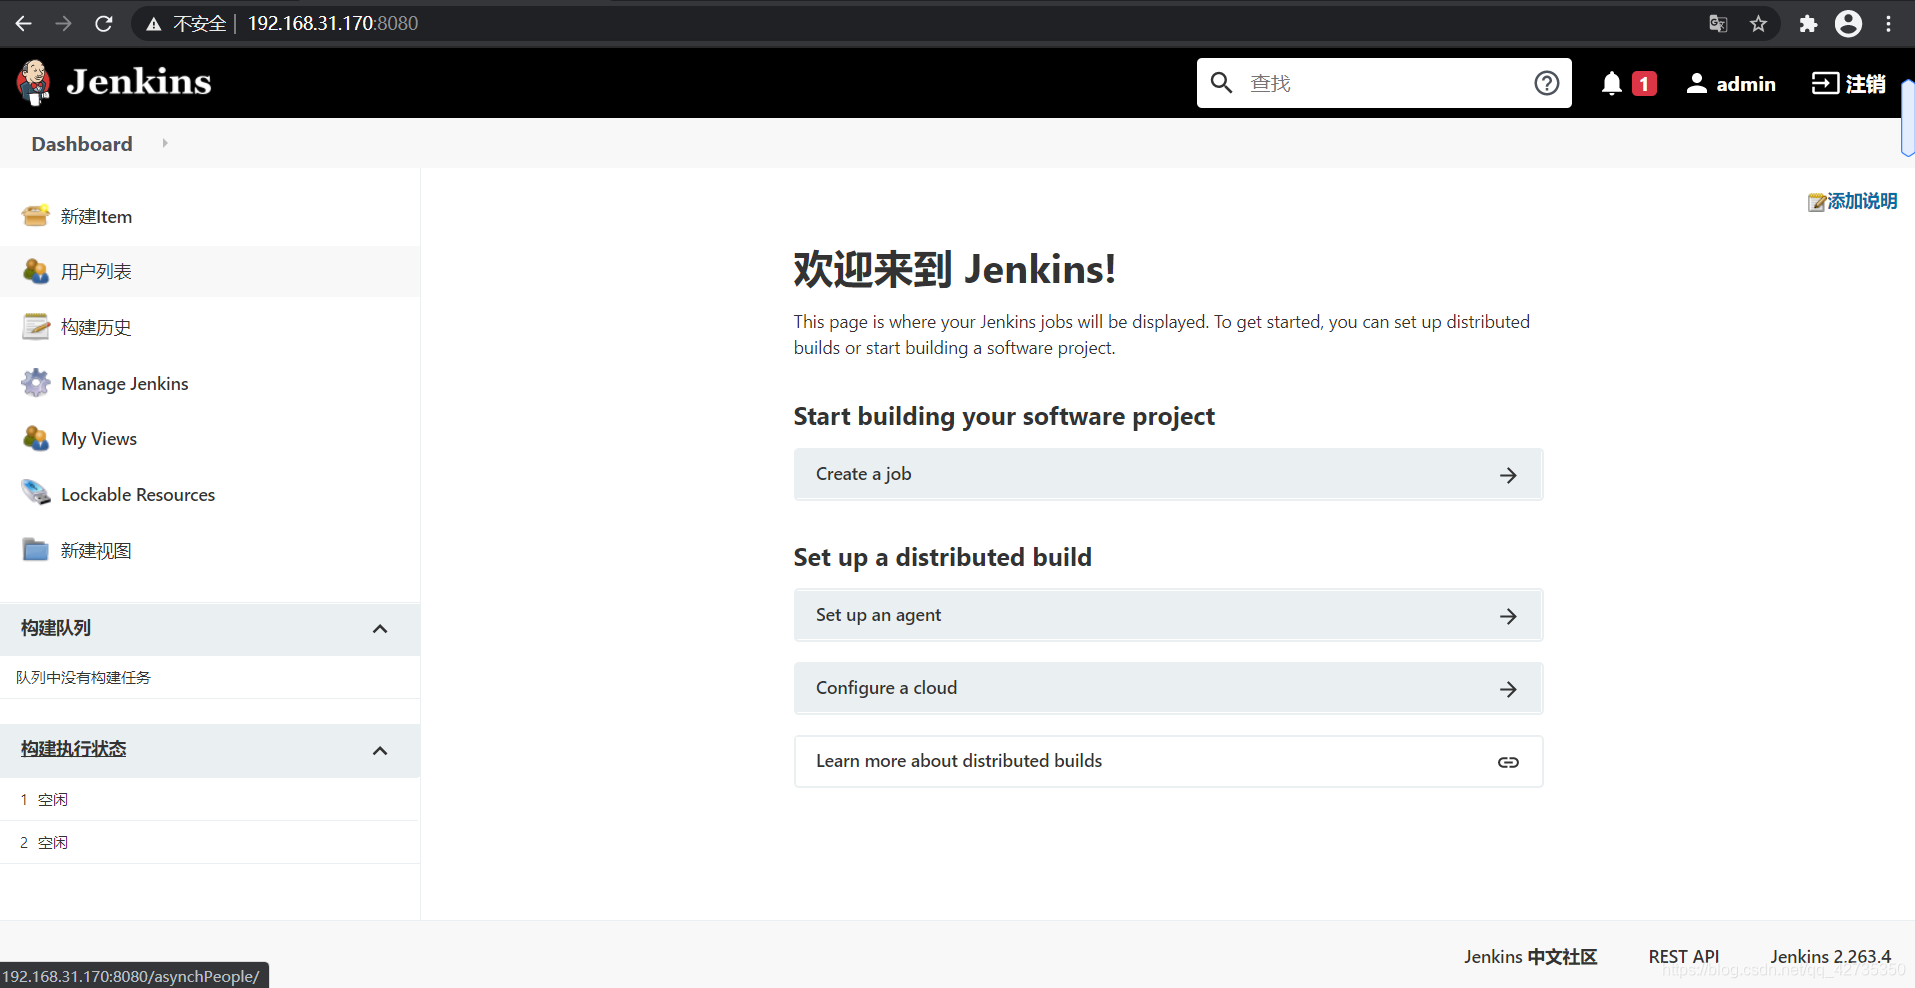Open the browser extensions puzzle icon
1915x988 pixels.
[1808, 24]
